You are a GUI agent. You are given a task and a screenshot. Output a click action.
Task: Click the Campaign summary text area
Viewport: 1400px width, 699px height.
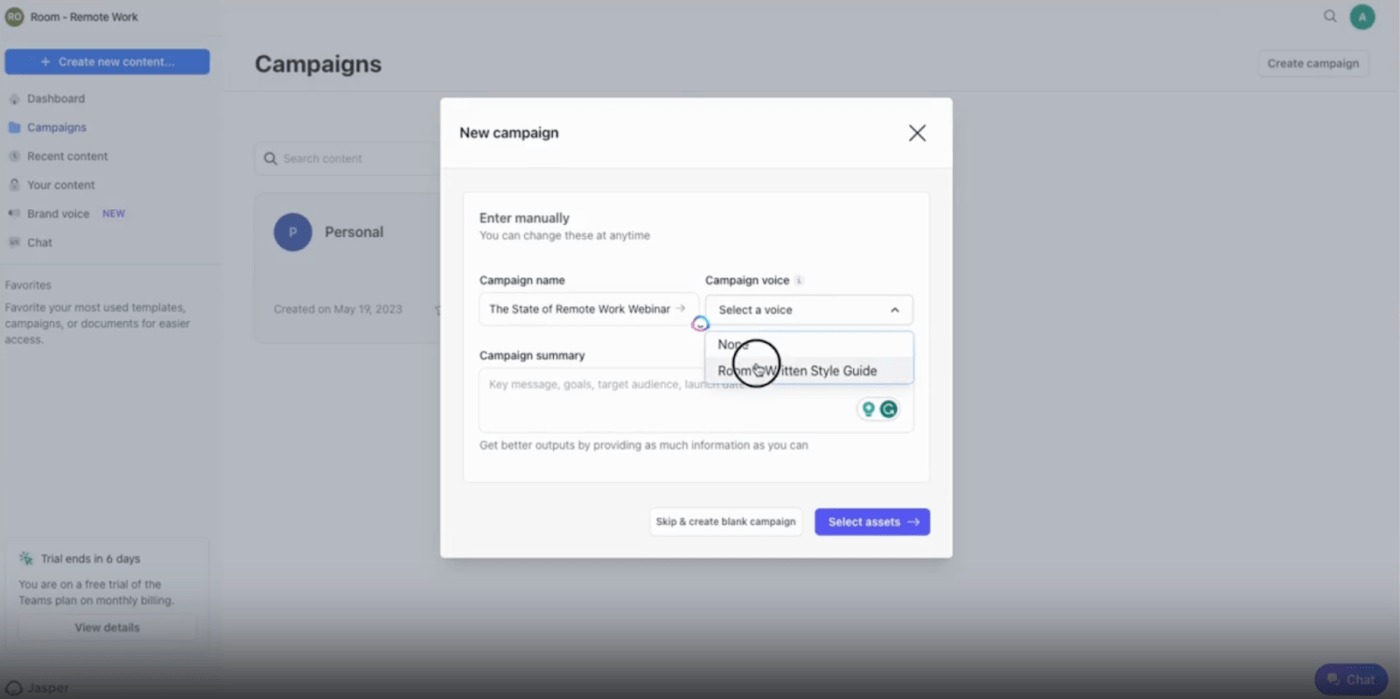(x=696, y=400)
